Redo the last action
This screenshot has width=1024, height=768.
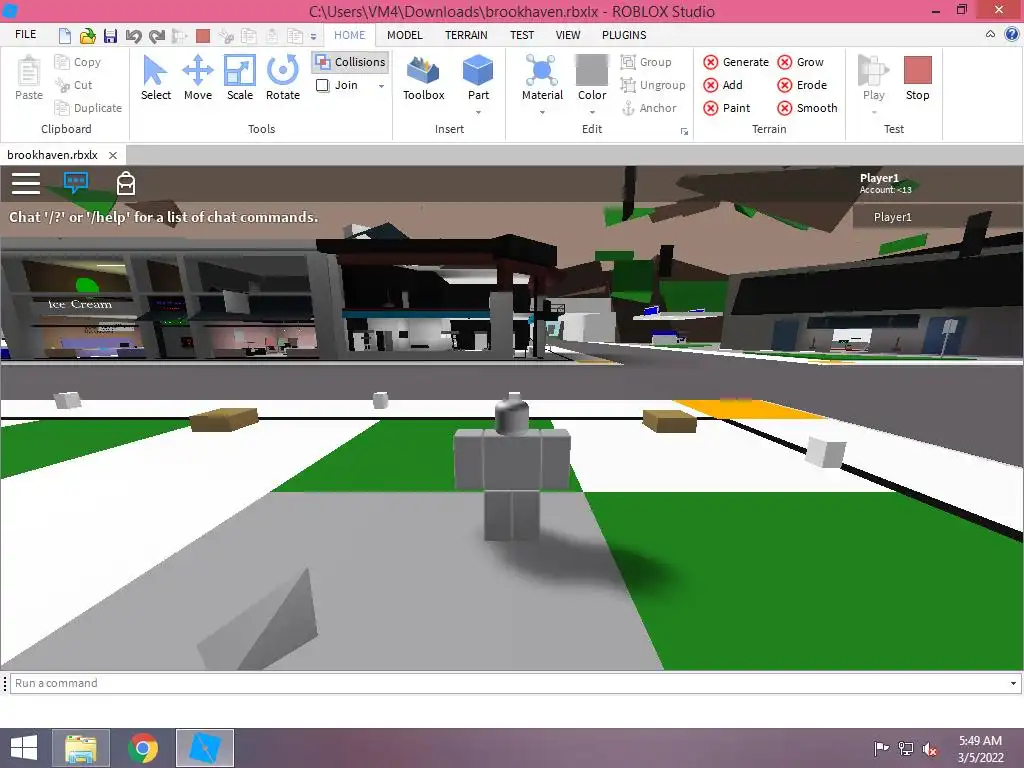157,35
